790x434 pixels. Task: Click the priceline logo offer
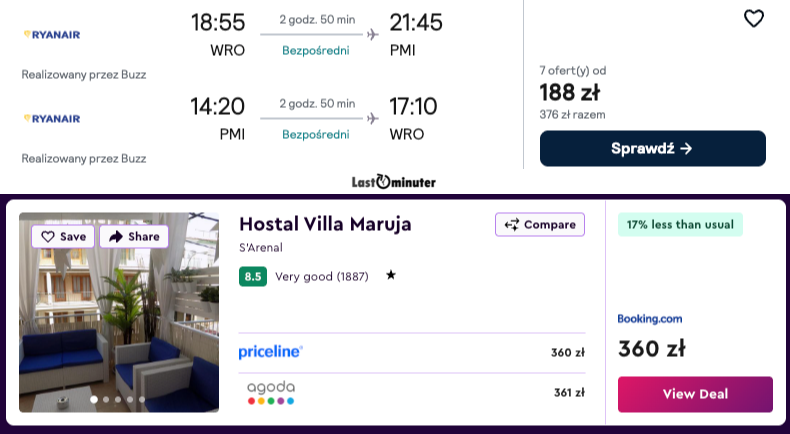[271, 352]
